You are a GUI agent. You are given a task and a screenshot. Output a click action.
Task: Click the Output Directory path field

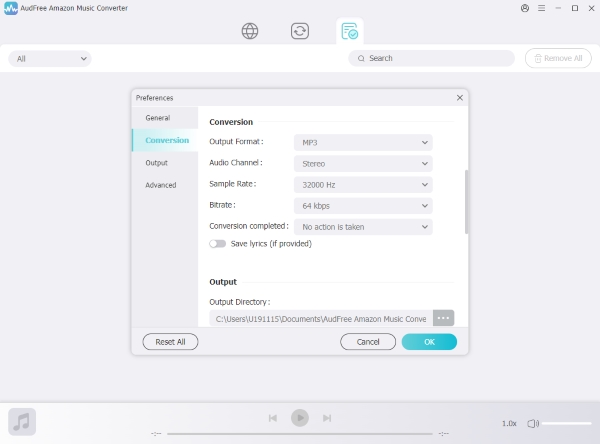click(321, 318)
